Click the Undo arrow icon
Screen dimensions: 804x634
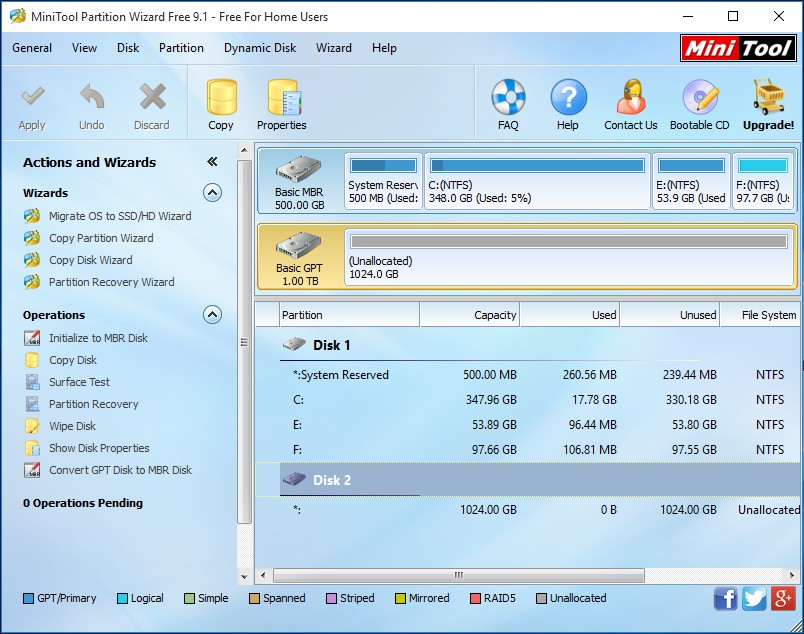[91, 98]
